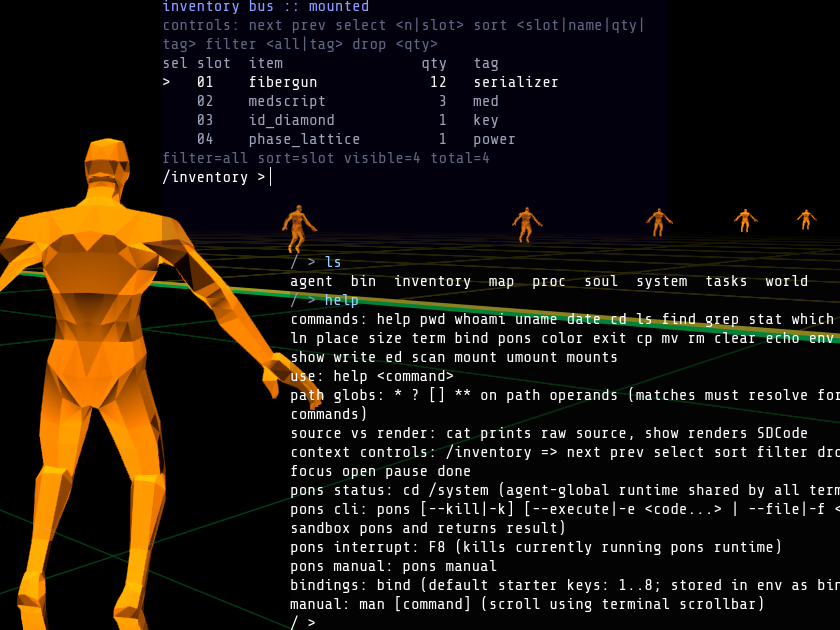Open the bin directory listing entry
Image resolution: width=840 pixels, height=630 pixels.
363,281
